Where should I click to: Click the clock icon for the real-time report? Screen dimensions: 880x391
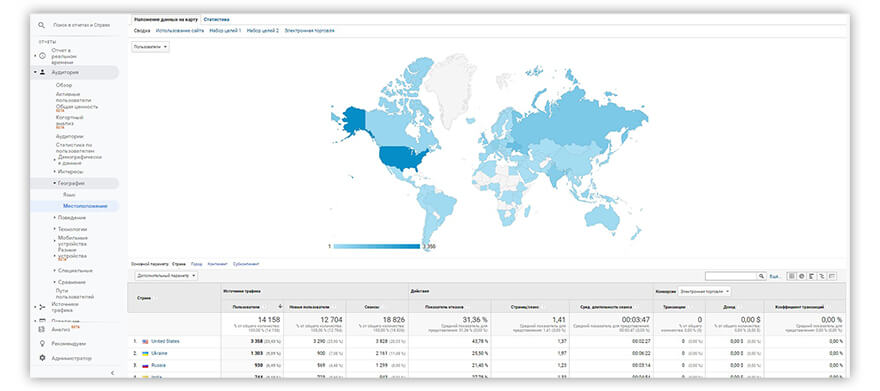42,56
